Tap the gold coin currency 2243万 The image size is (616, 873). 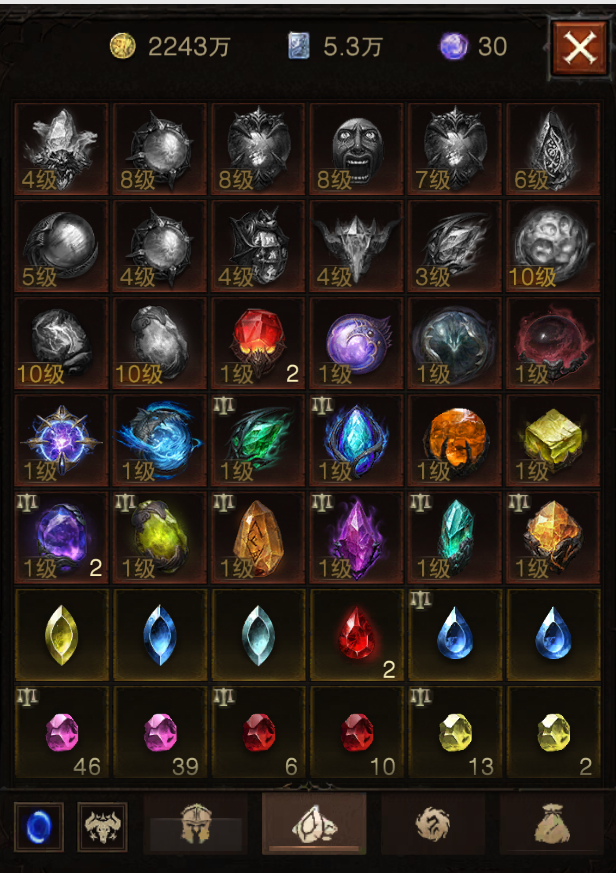point(170,46)
